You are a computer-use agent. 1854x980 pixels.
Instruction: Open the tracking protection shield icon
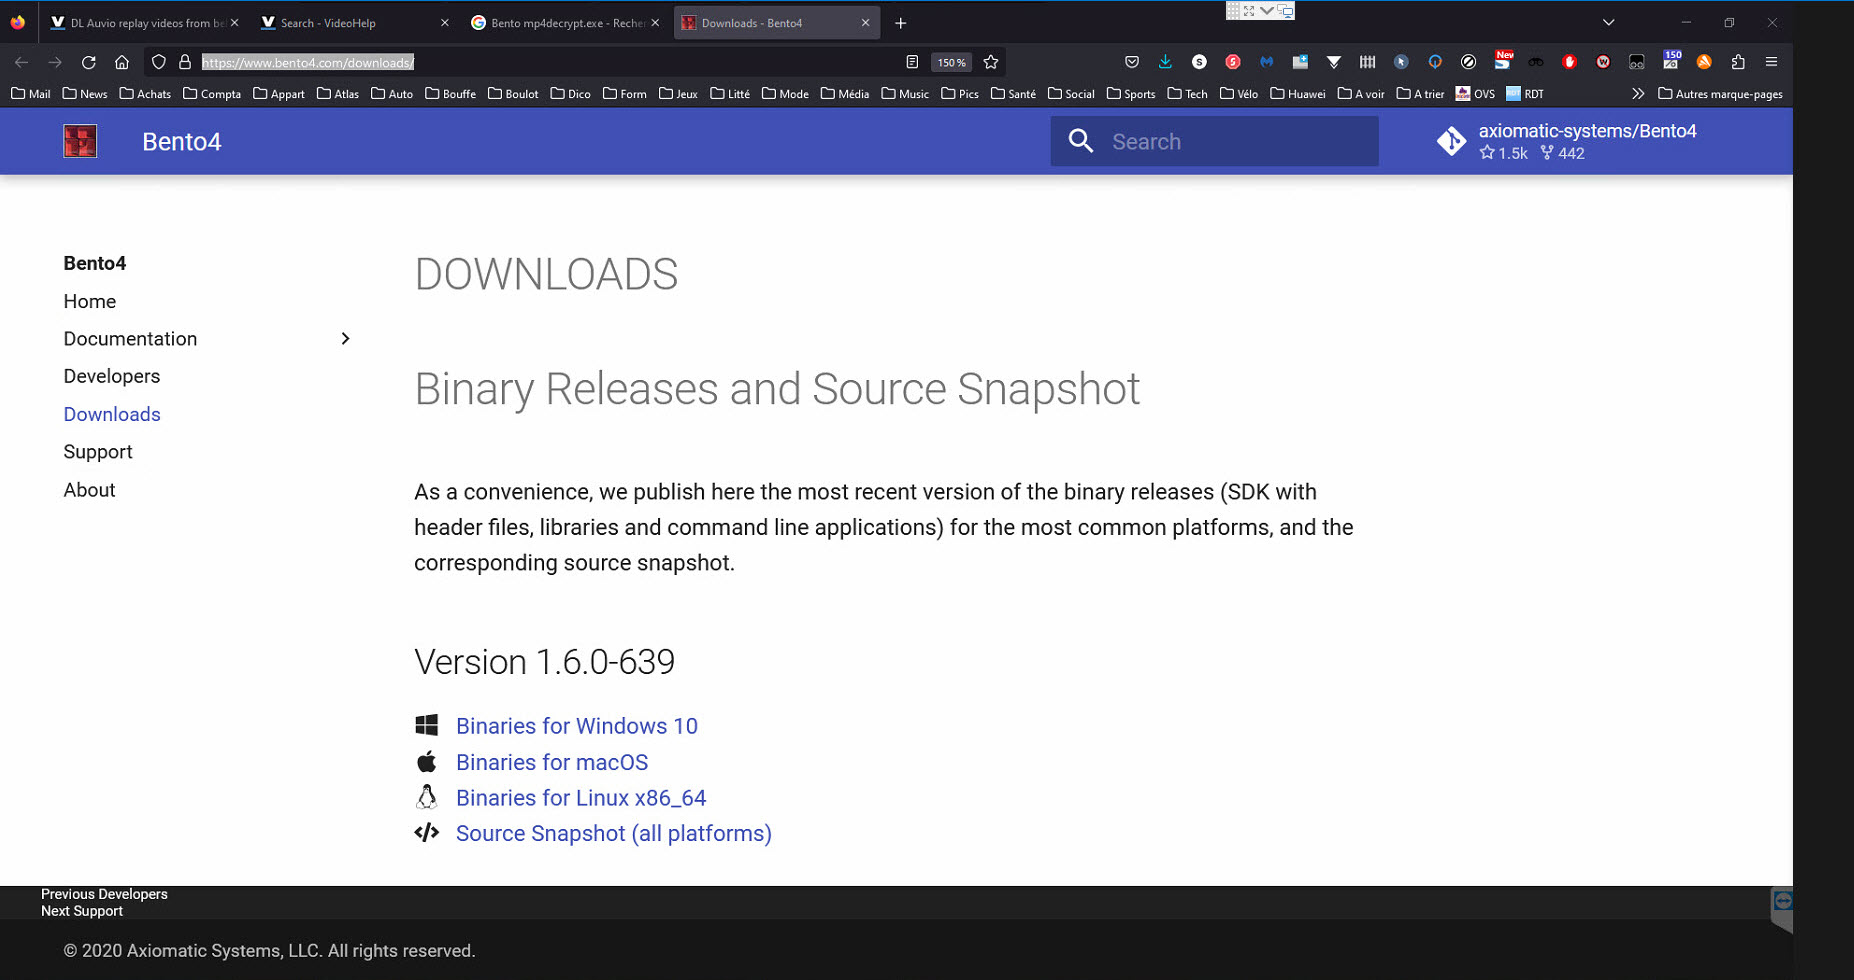pyautogui.click(x=158, y=62)
